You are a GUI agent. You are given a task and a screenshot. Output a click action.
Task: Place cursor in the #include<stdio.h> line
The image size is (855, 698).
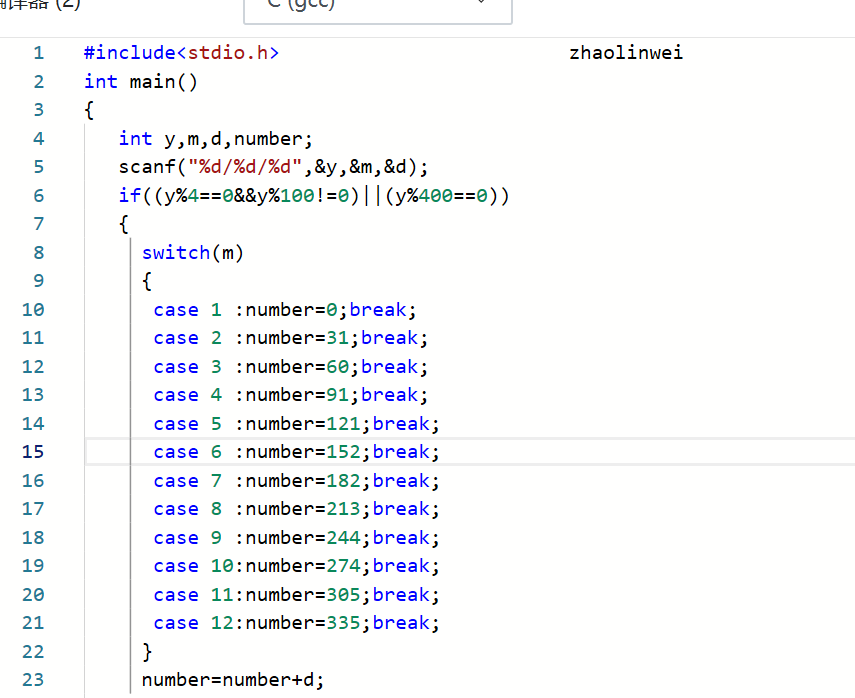pos(182,53)
